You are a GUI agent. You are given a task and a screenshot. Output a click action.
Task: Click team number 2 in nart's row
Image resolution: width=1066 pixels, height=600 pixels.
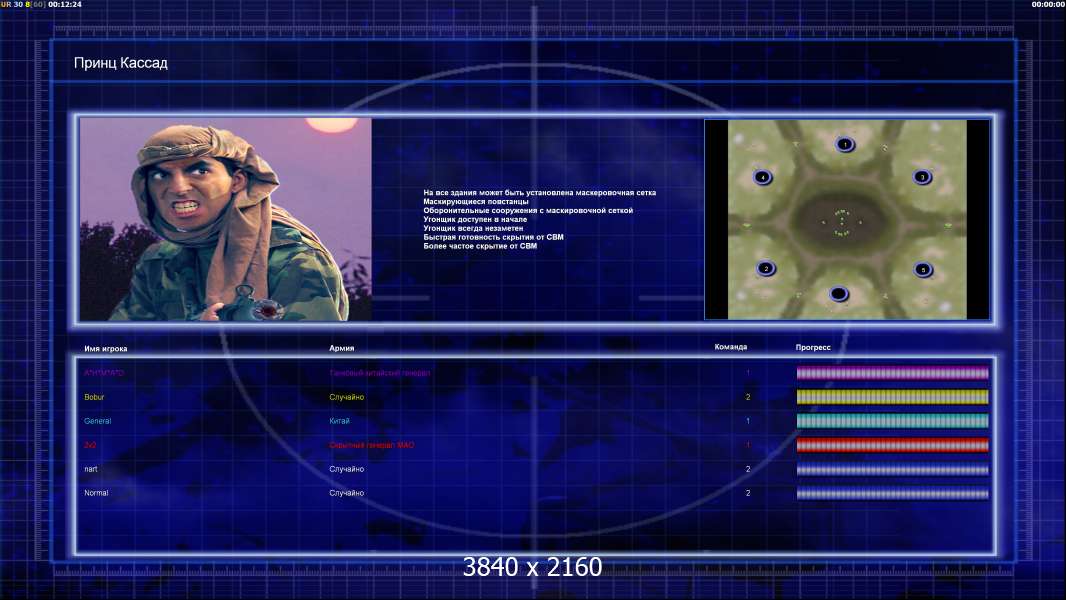tap(748, 469)
